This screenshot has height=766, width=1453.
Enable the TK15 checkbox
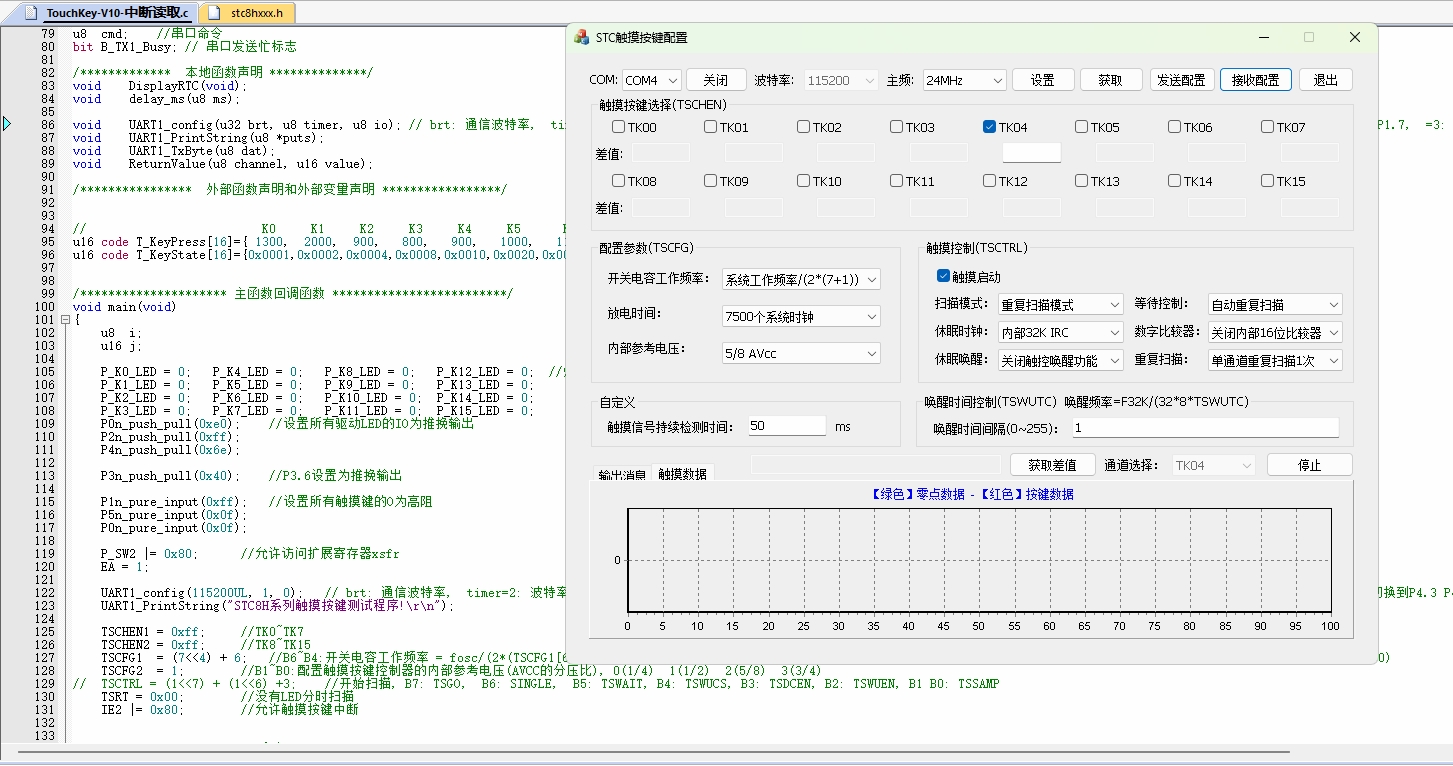1267,181
